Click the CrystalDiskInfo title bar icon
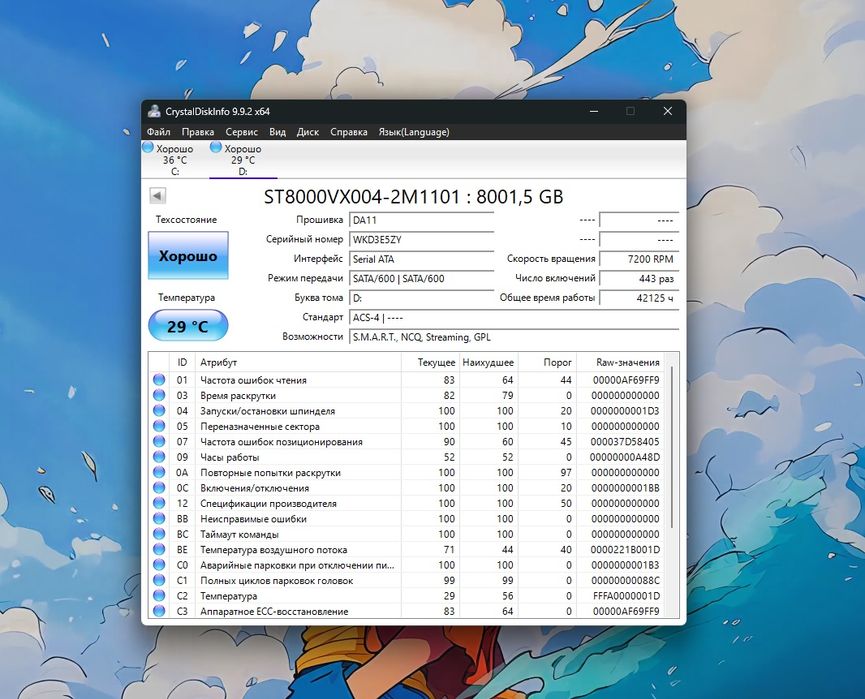The width and height of the screenshot is (865, 699). [x=154, y=111]
